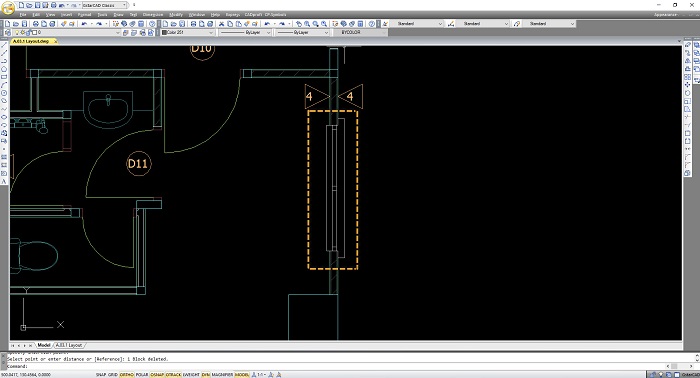Select the Erase tool in modify toolbar

tap(688, 45)
